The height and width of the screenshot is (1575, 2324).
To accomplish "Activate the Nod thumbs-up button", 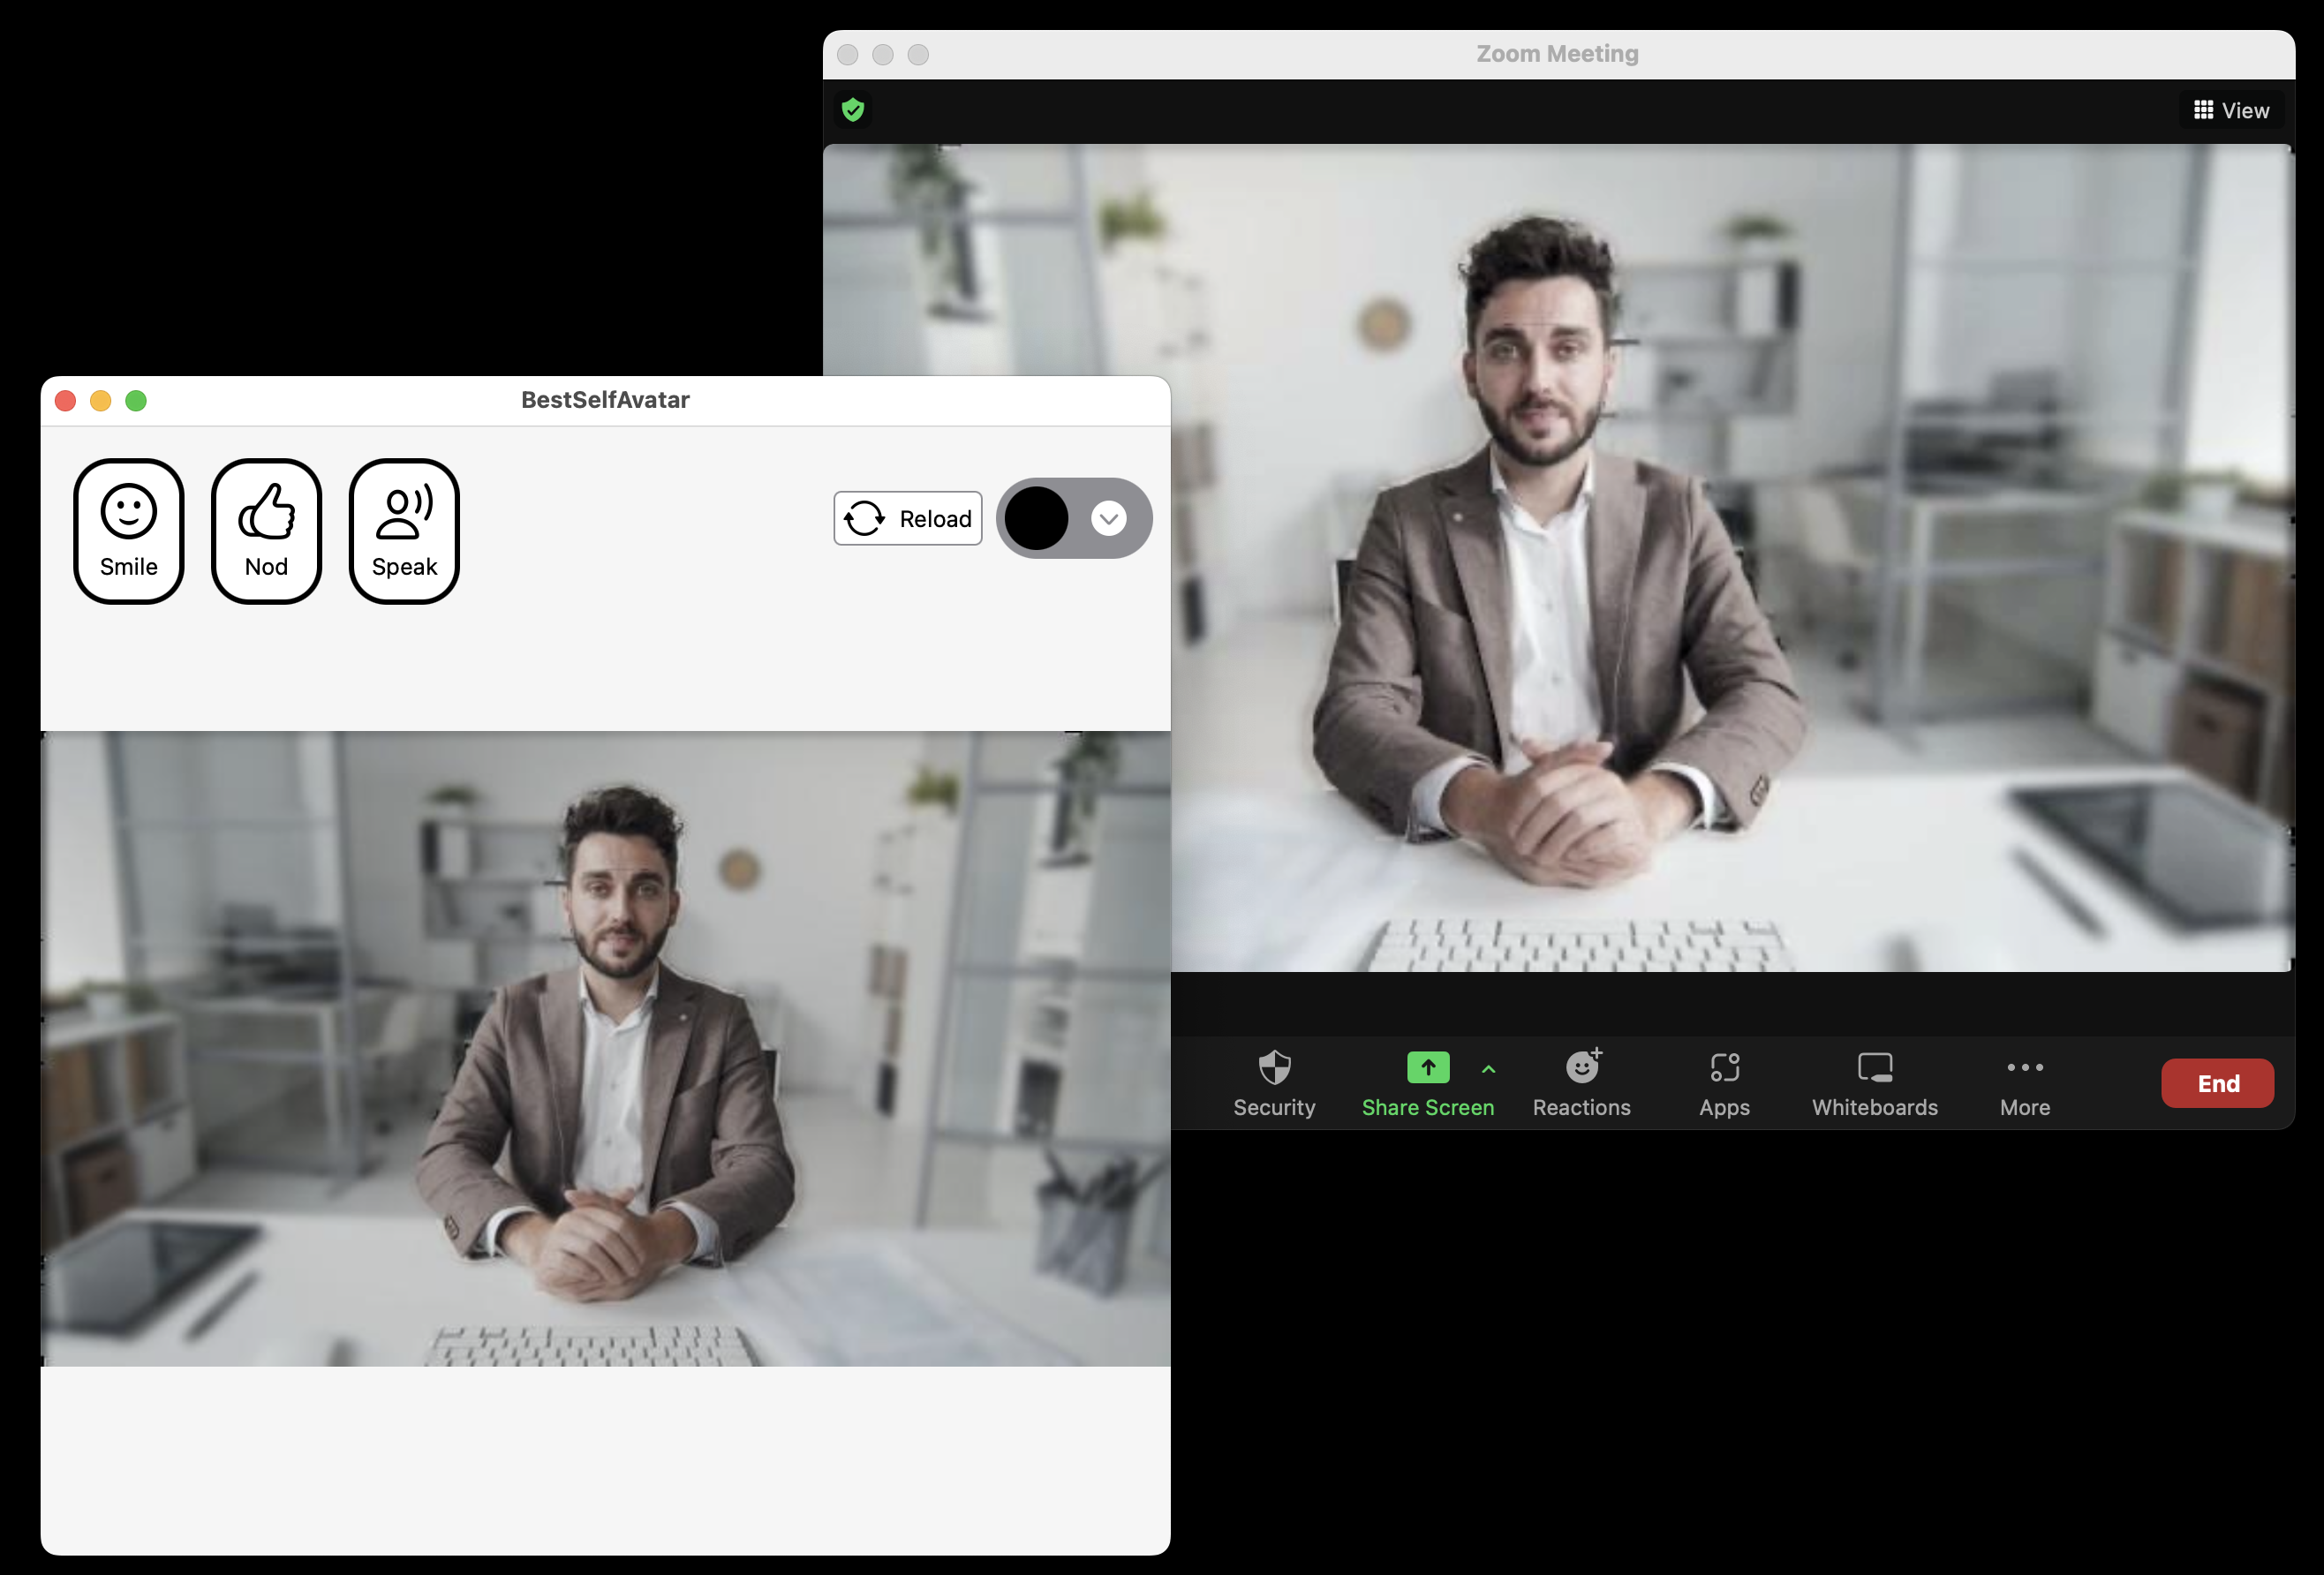I will tap(266, 531).
